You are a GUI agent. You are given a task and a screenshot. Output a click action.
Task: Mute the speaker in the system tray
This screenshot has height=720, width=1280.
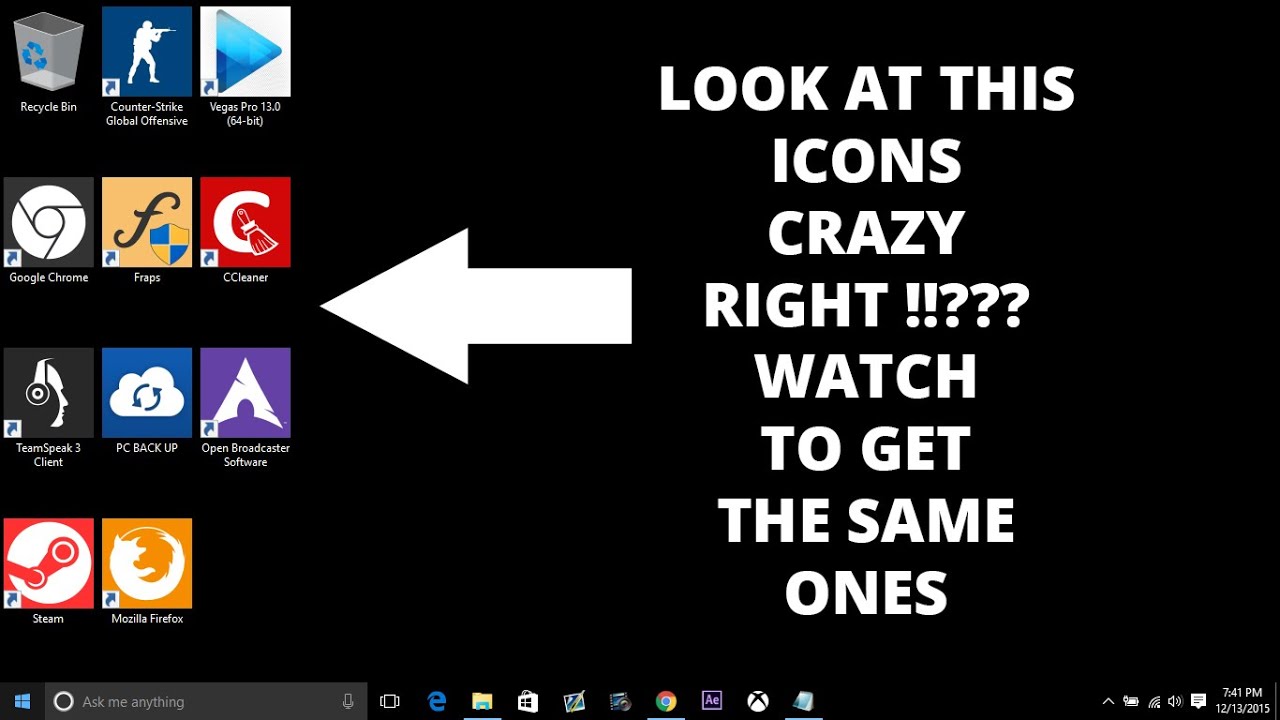pyautogui.click(x=1174, y=701)
